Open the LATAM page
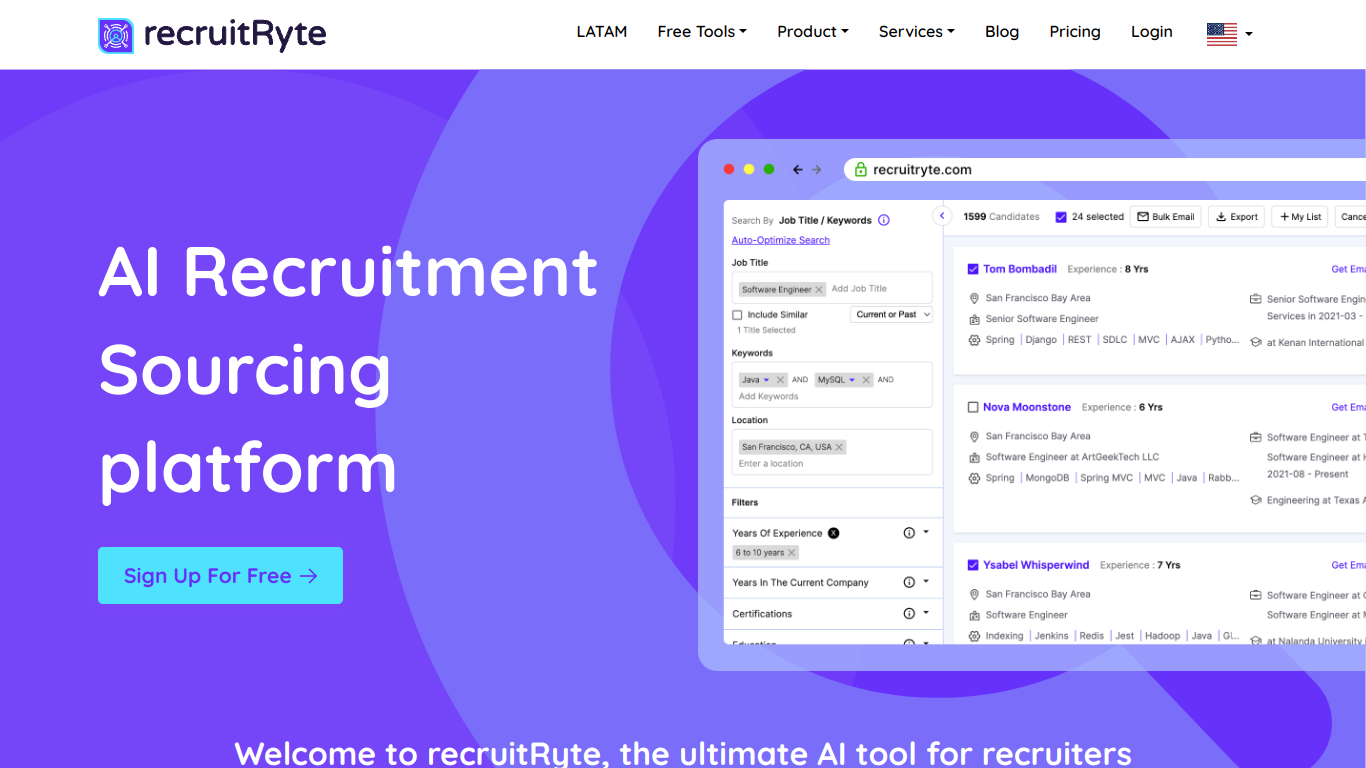Viewport: 1366px width, 768px height. click(602, 32)
